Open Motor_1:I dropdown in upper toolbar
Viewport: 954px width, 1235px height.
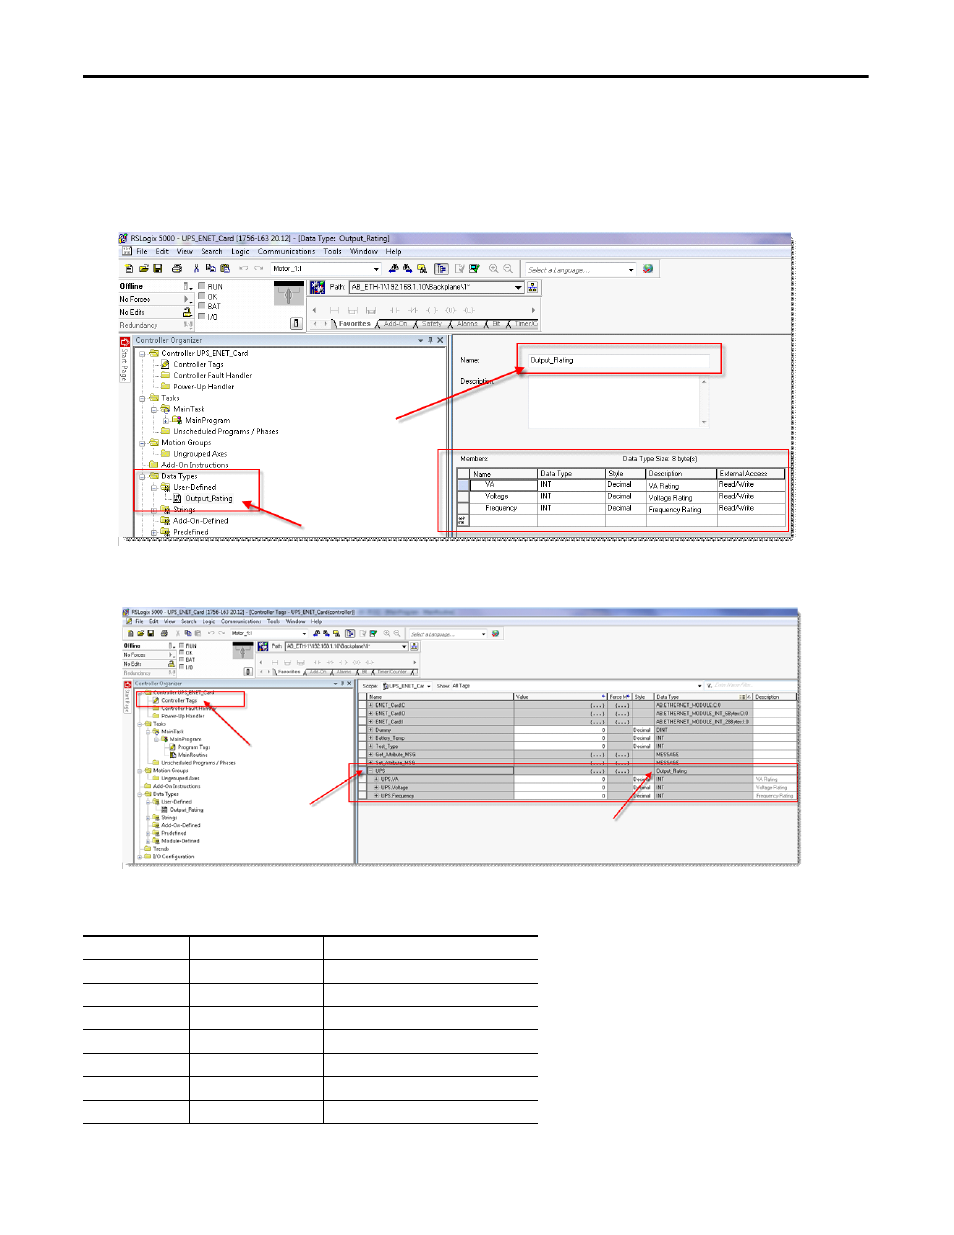click(x=376, y=269)
